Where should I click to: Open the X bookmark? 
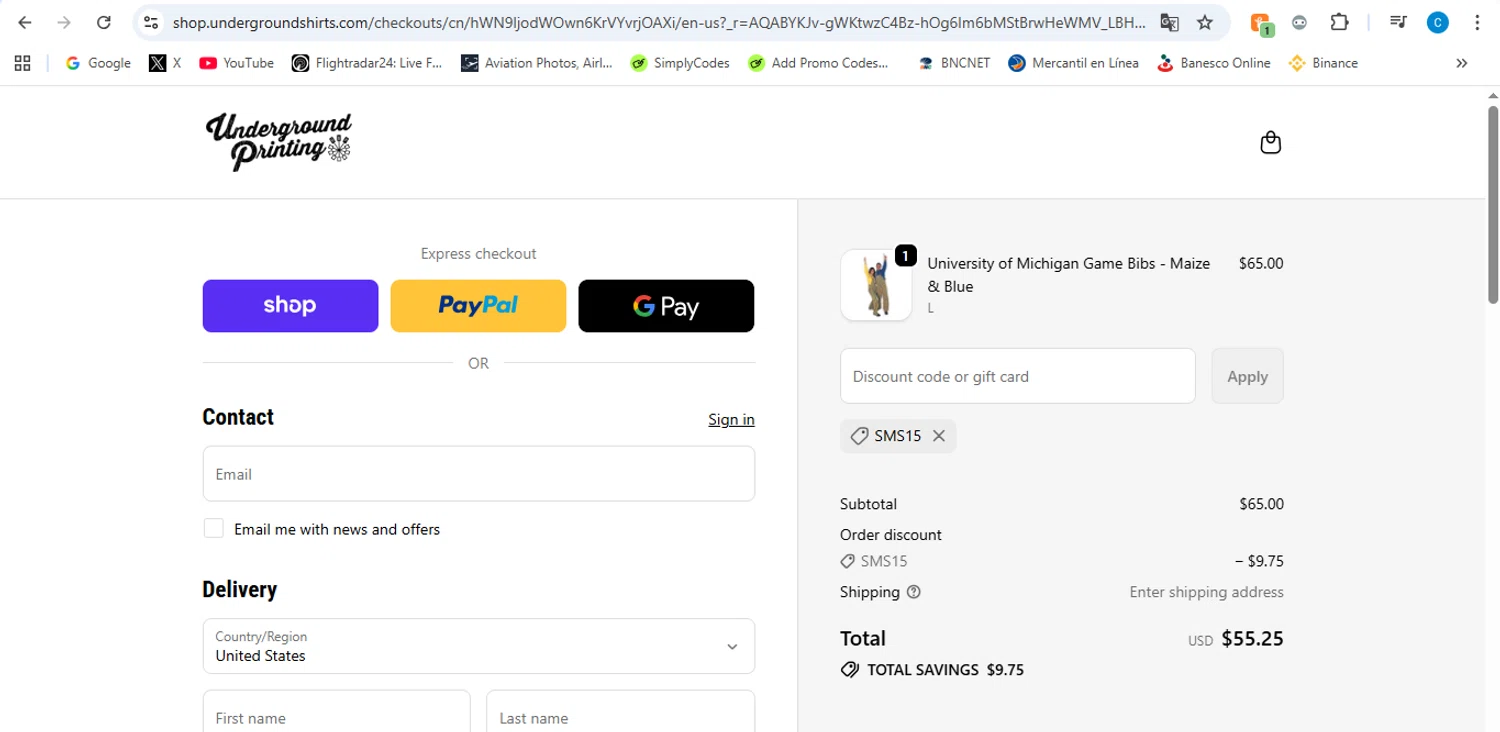[x=165, y=63]
